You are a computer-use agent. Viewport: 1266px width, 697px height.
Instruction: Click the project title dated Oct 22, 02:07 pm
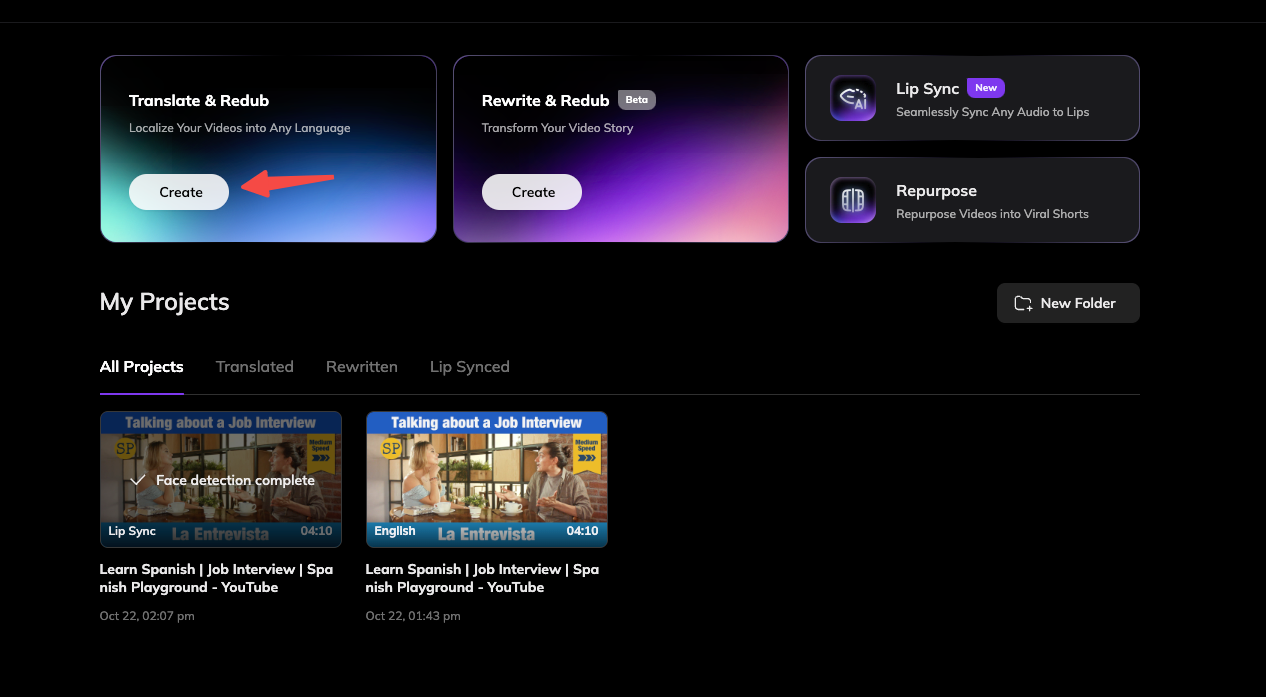click(x=216, y=578)
